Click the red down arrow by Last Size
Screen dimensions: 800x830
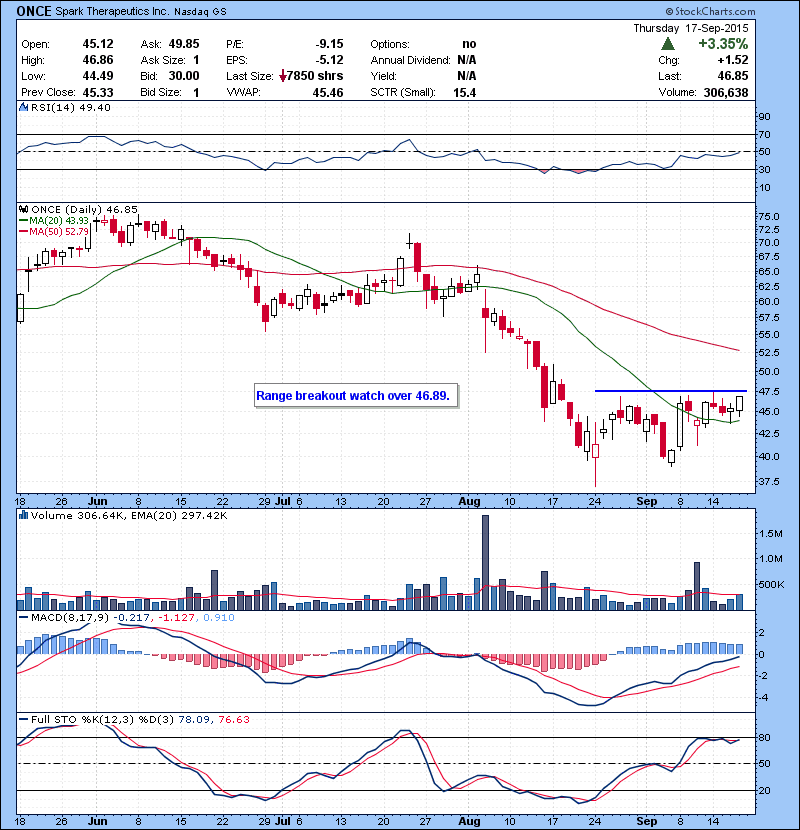click(x=283, y=76)
